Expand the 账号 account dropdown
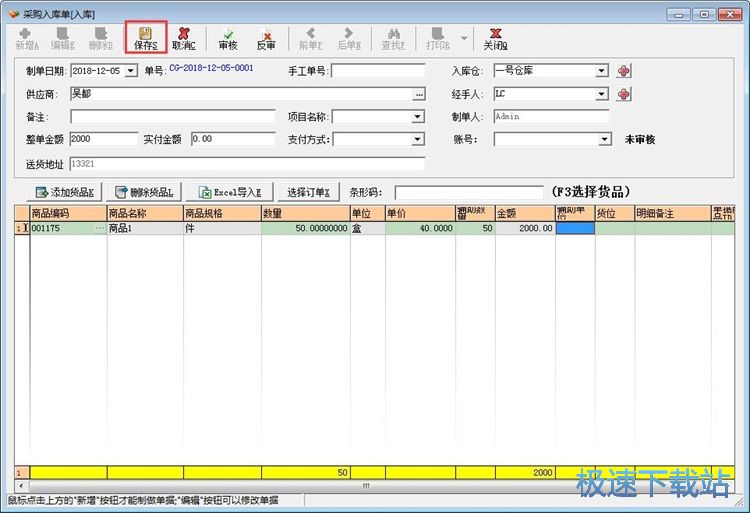Image resolution: width=750 pixels, height=513 pixels. pyautogui.click(x=605, y=140)
